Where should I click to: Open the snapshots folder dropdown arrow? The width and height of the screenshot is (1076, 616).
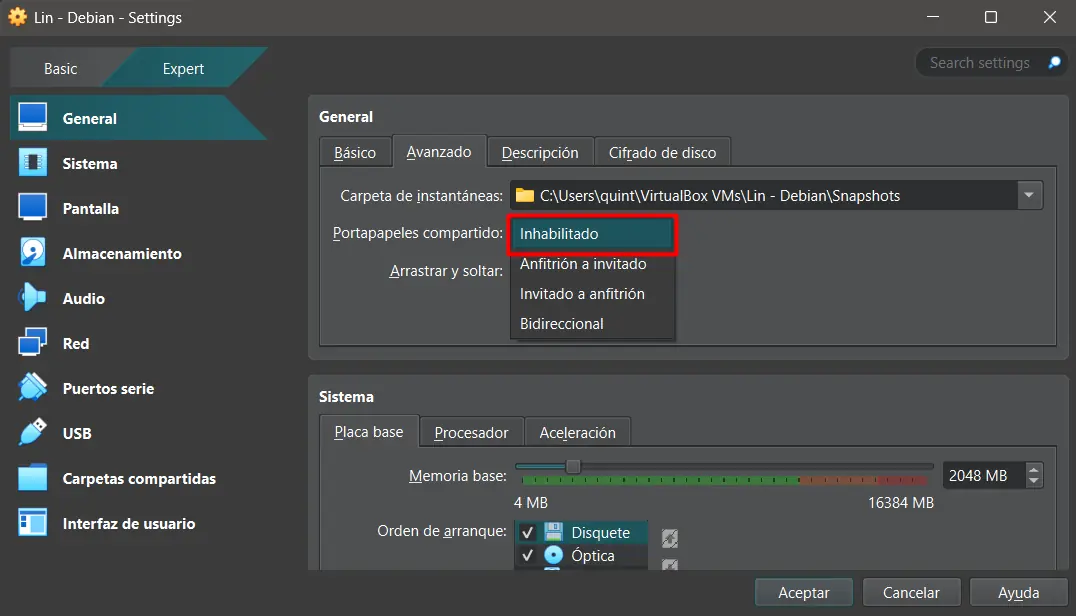point(1028,194)
